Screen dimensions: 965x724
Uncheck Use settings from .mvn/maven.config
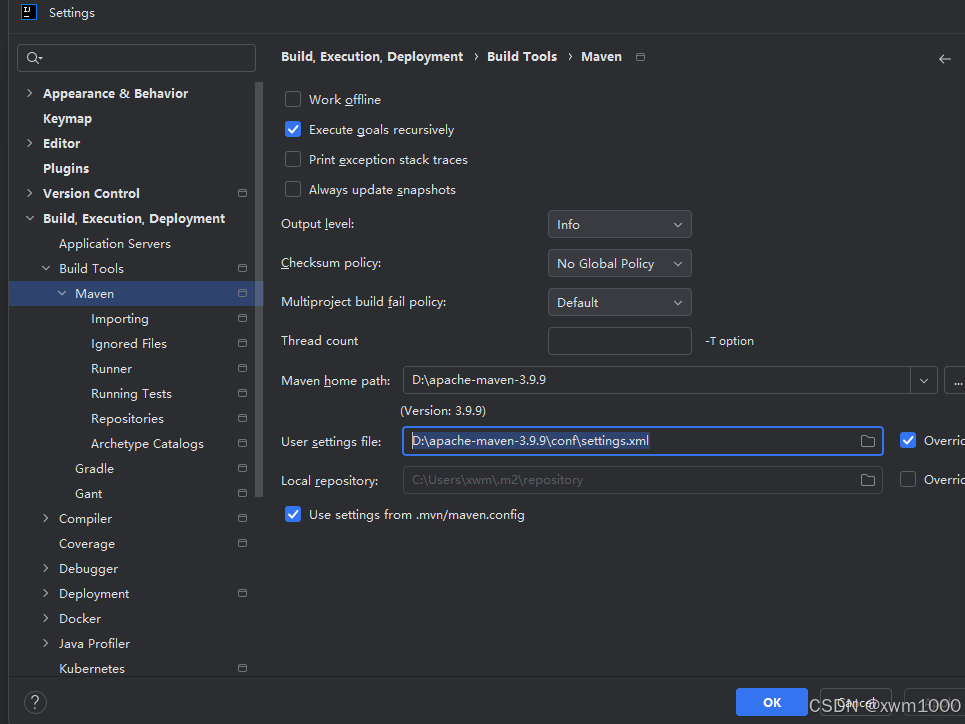(x=293, y=514)
